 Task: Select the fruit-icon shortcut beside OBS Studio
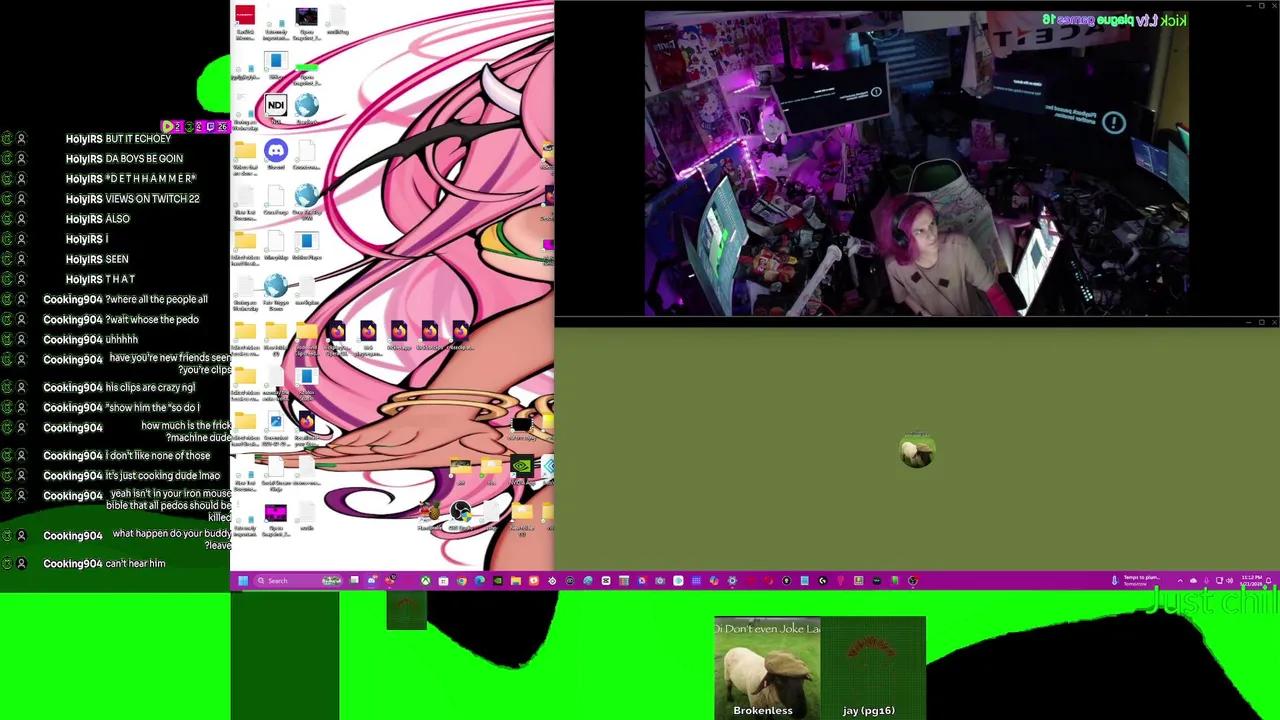[429, 516]
